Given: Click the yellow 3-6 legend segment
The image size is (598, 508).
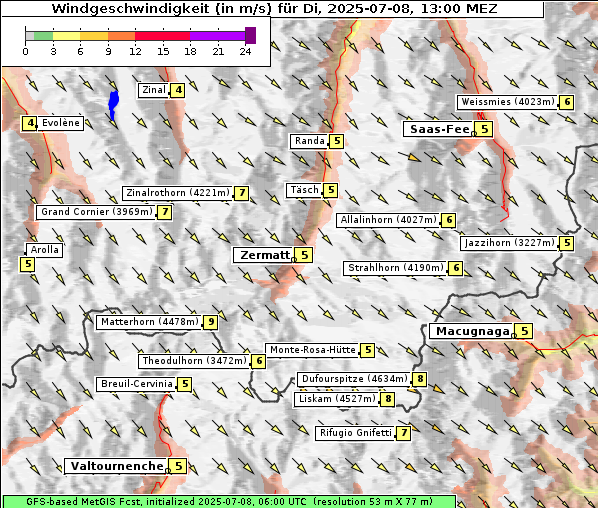Looking at the screenshot, I should pyautogui.click(x=67, y=36).
